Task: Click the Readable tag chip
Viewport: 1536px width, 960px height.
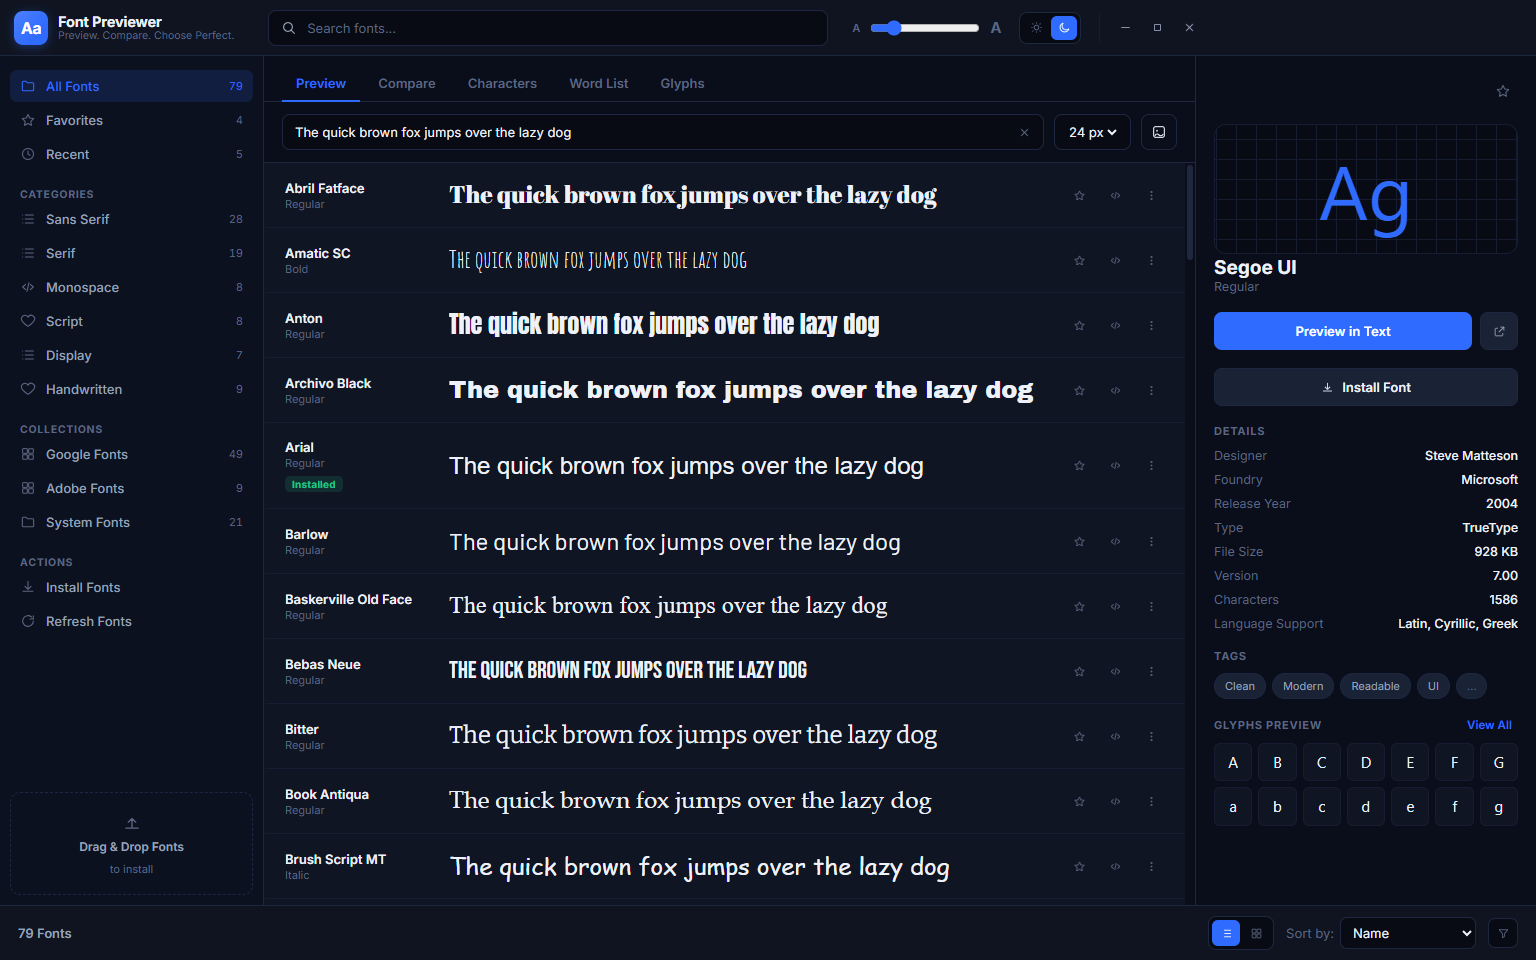Action: click(1375, 686)
